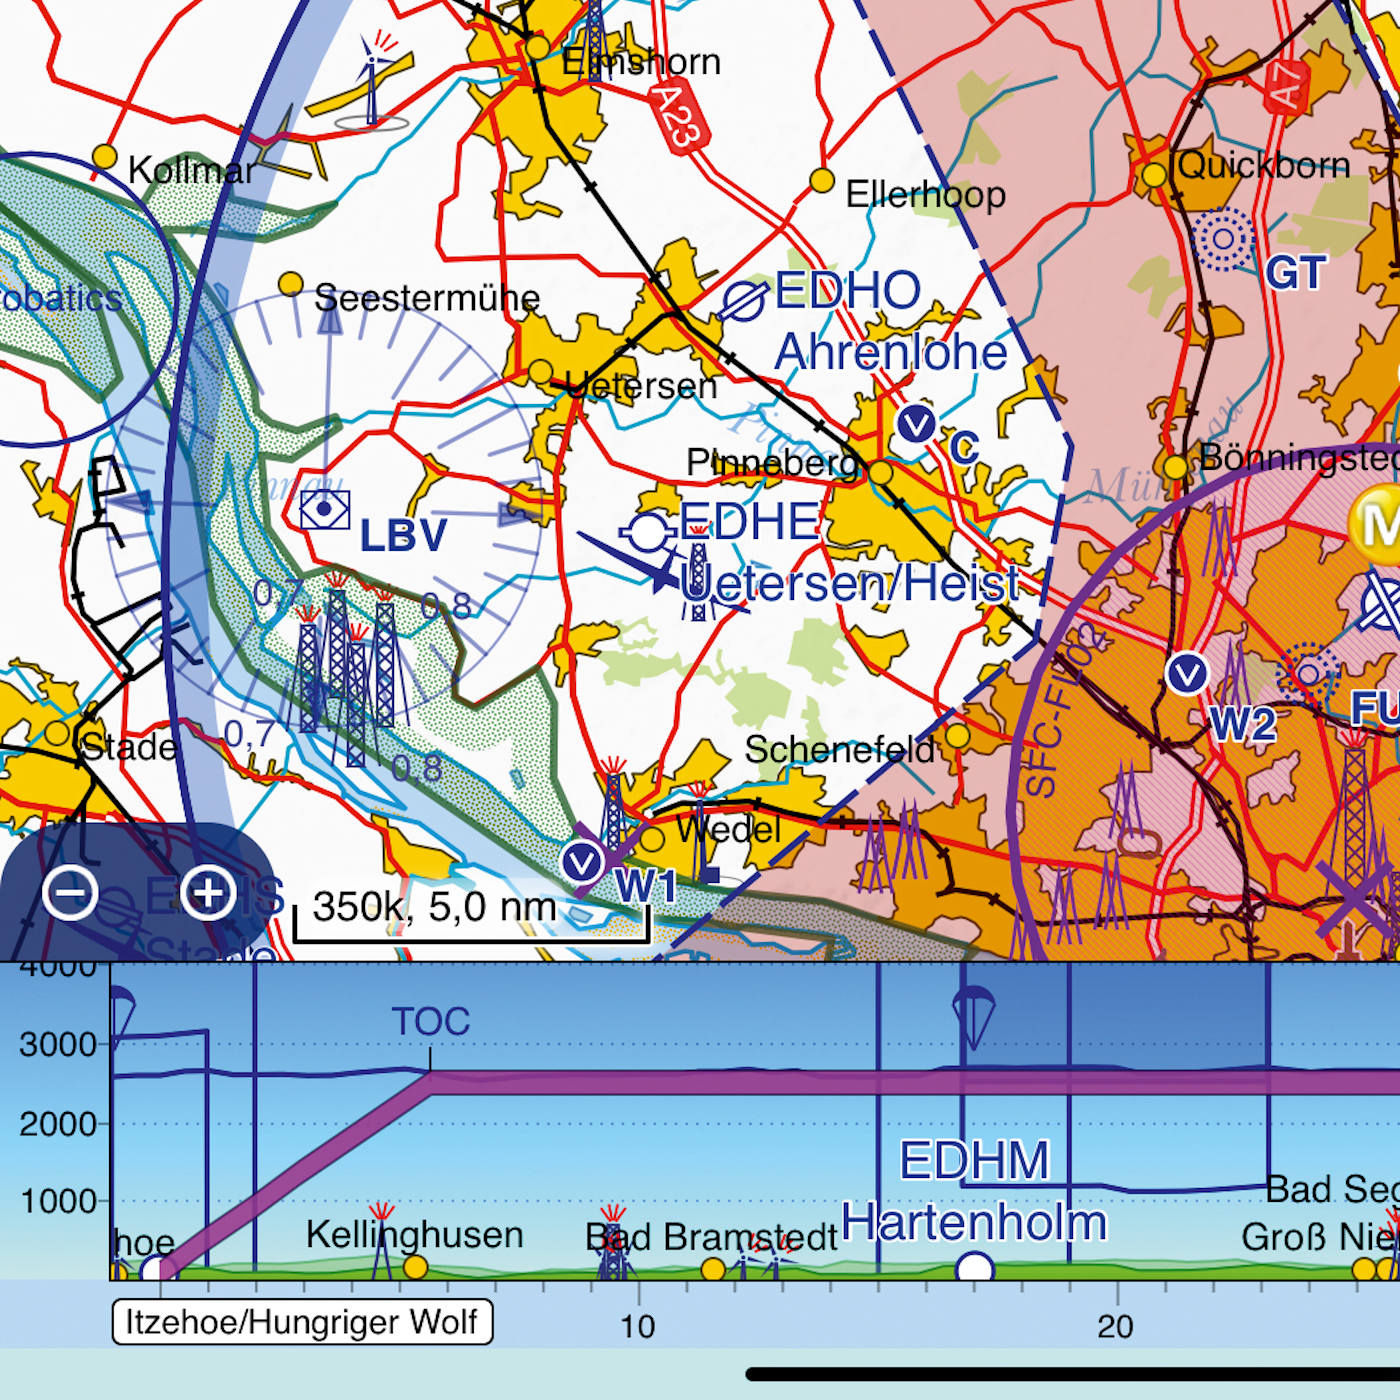Screen dimensions: 1400x1400
Task: Select the EDHO Ahrenlohe airfield symbol
Action: [x=743, y=300]
